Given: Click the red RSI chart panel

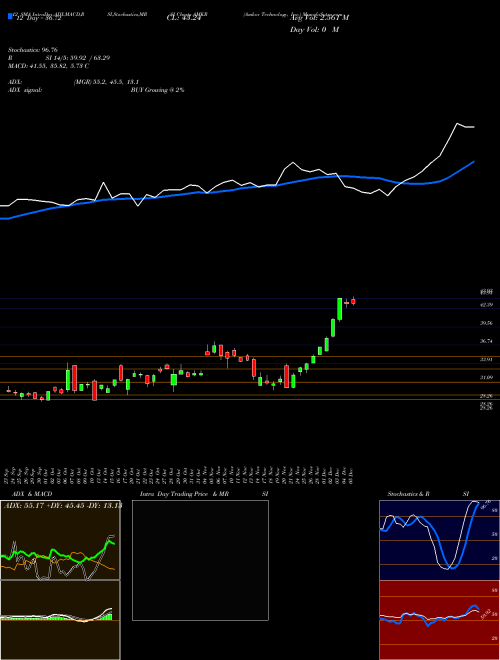Looking at the screenshot, I should (x=439, y=620).
